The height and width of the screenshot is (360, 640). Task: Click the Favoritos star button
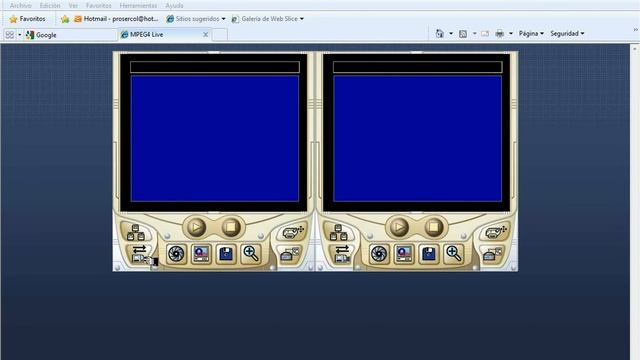click(27, 19)
